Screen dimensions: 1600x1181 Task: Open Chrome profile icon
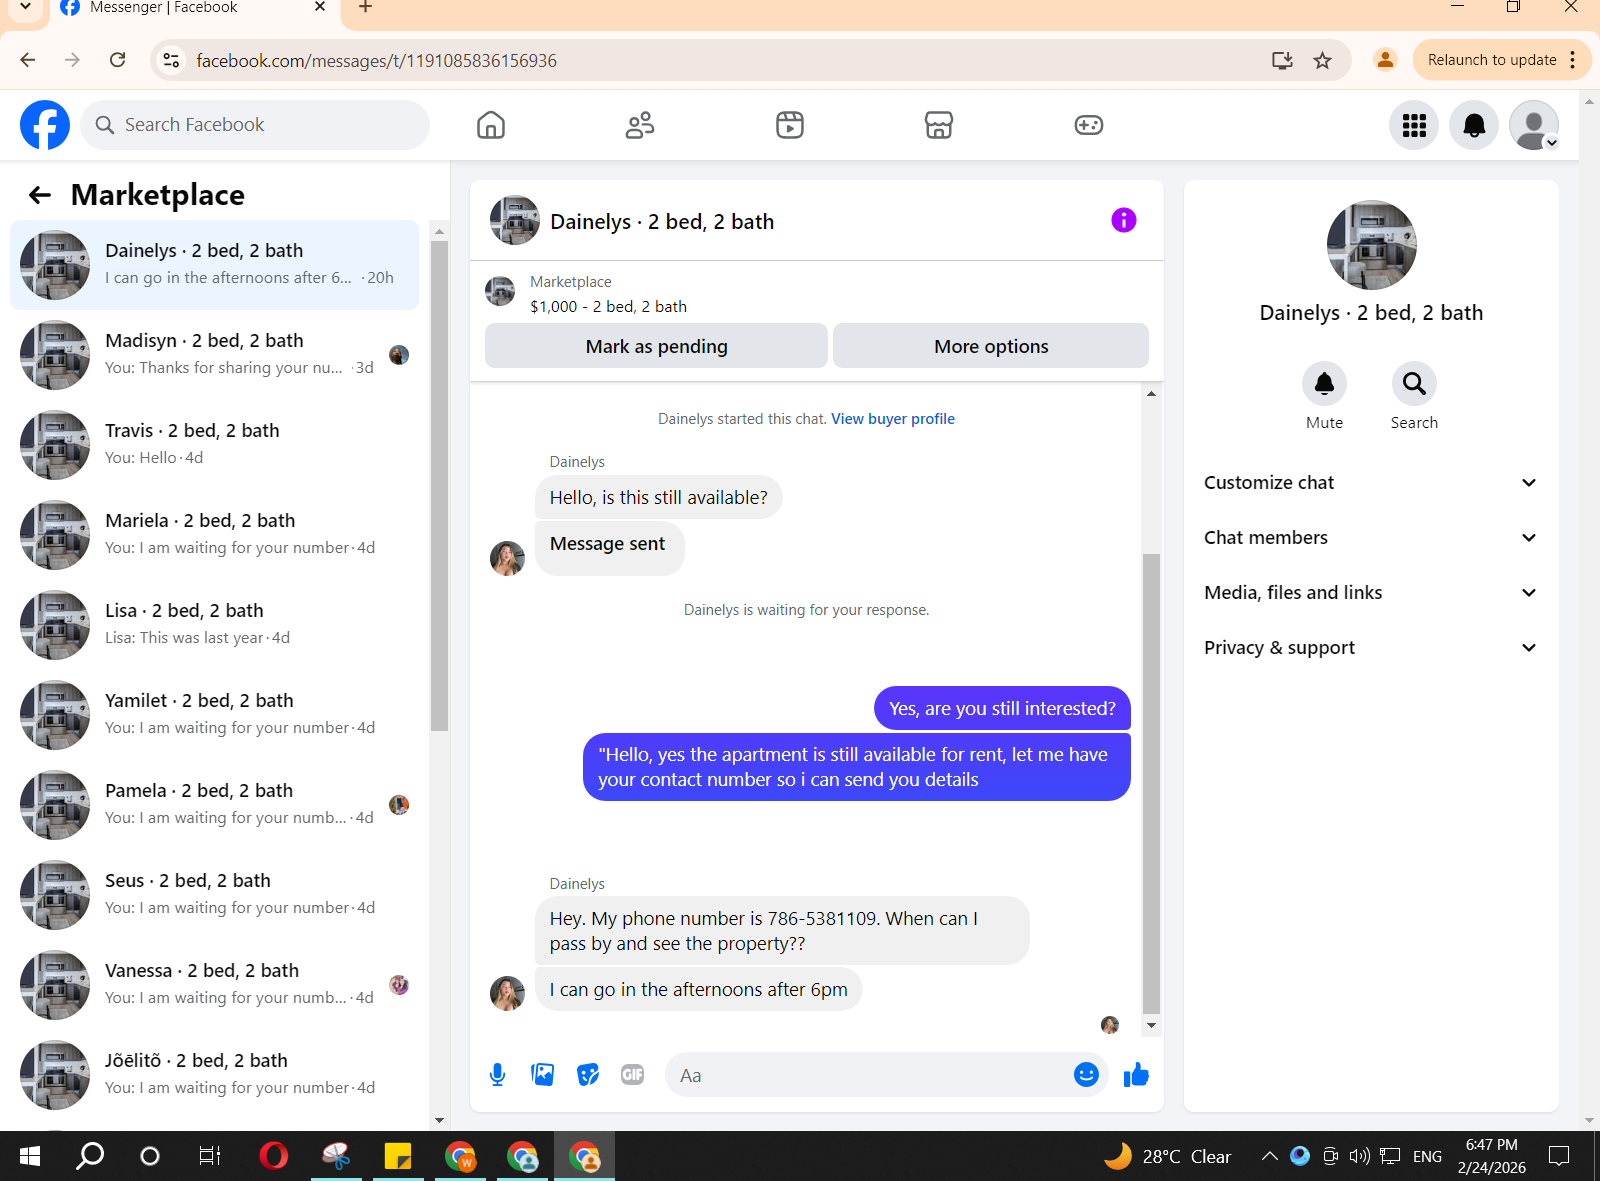coord(1385,60)
